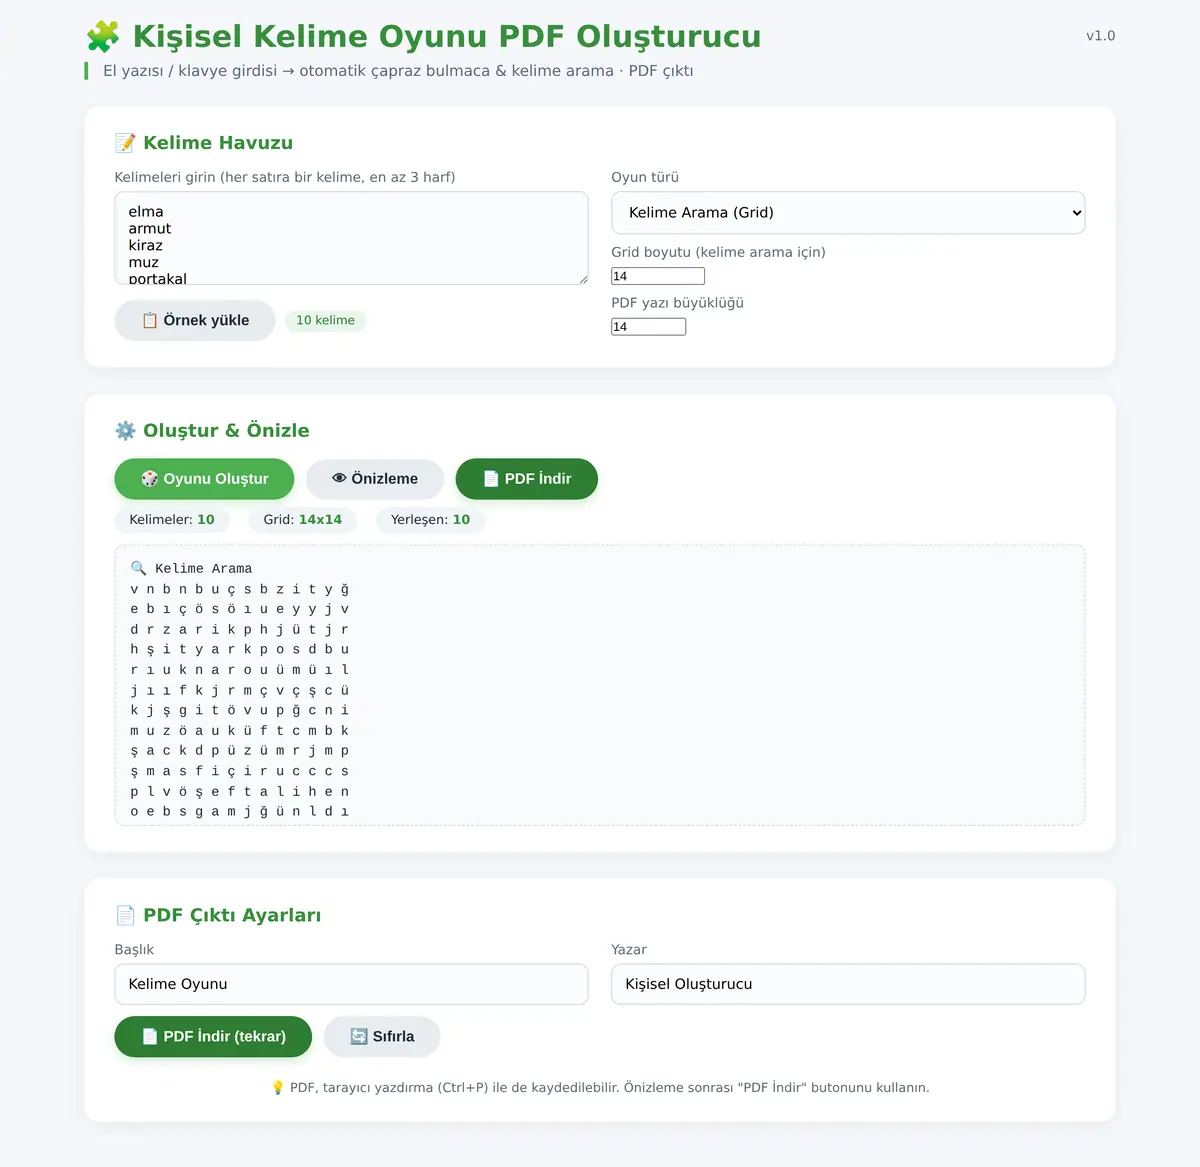Click the gear icon beside Oluştur & Önizle

(x=125, y=431)
